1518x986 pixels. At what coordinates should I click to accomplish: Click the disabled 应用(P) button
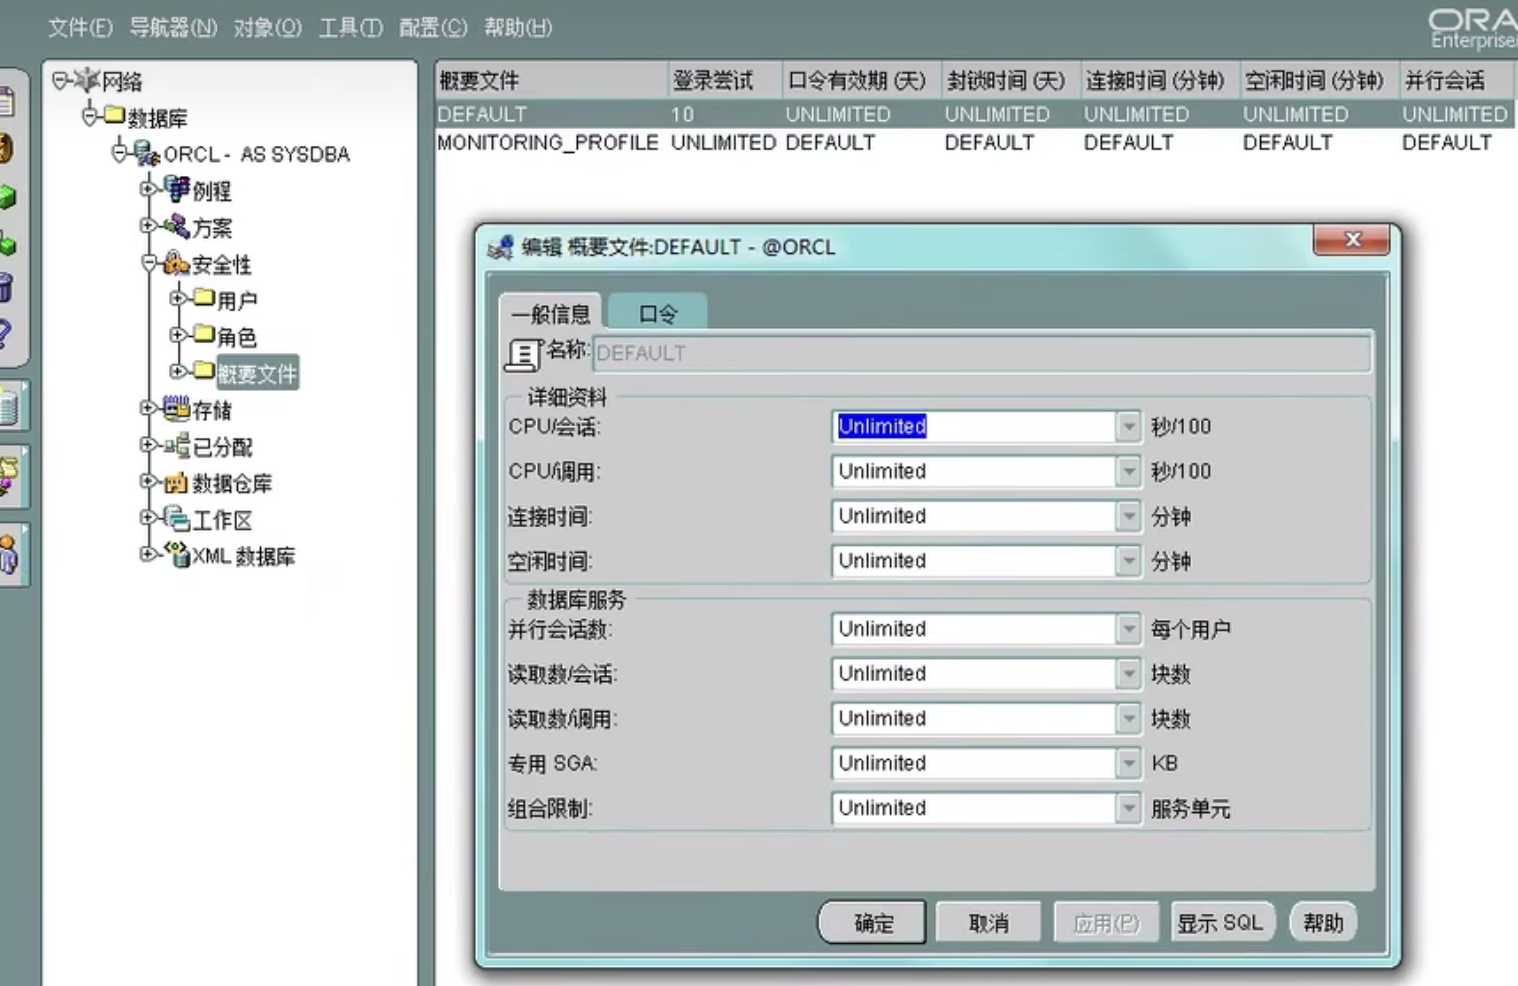click(1105, 922)
